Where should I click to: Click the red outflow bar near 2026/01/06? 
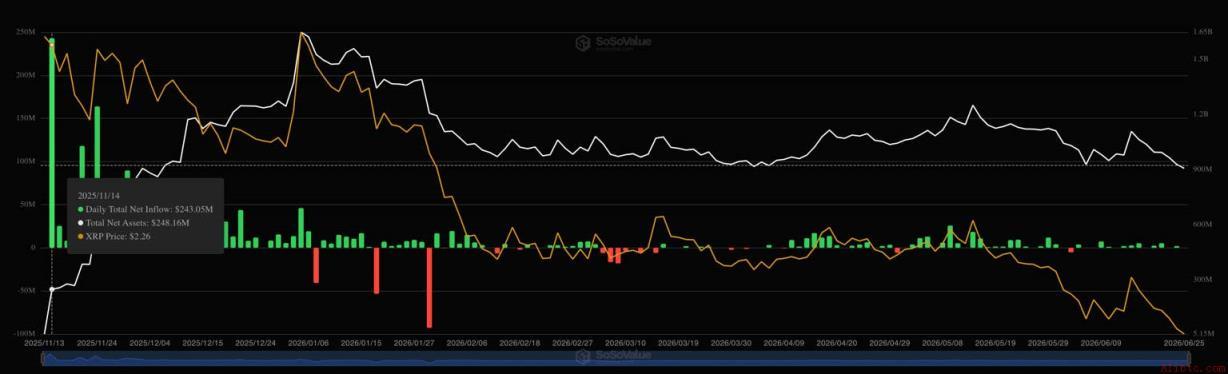click(x=316, y=265)
